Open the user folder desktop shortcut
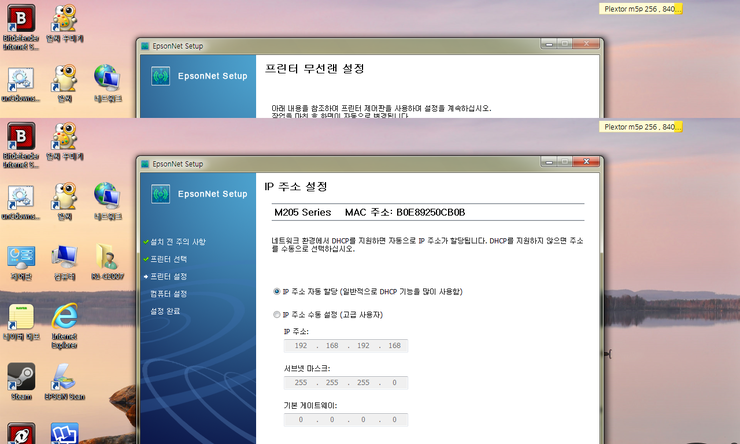 coord(106,258)
